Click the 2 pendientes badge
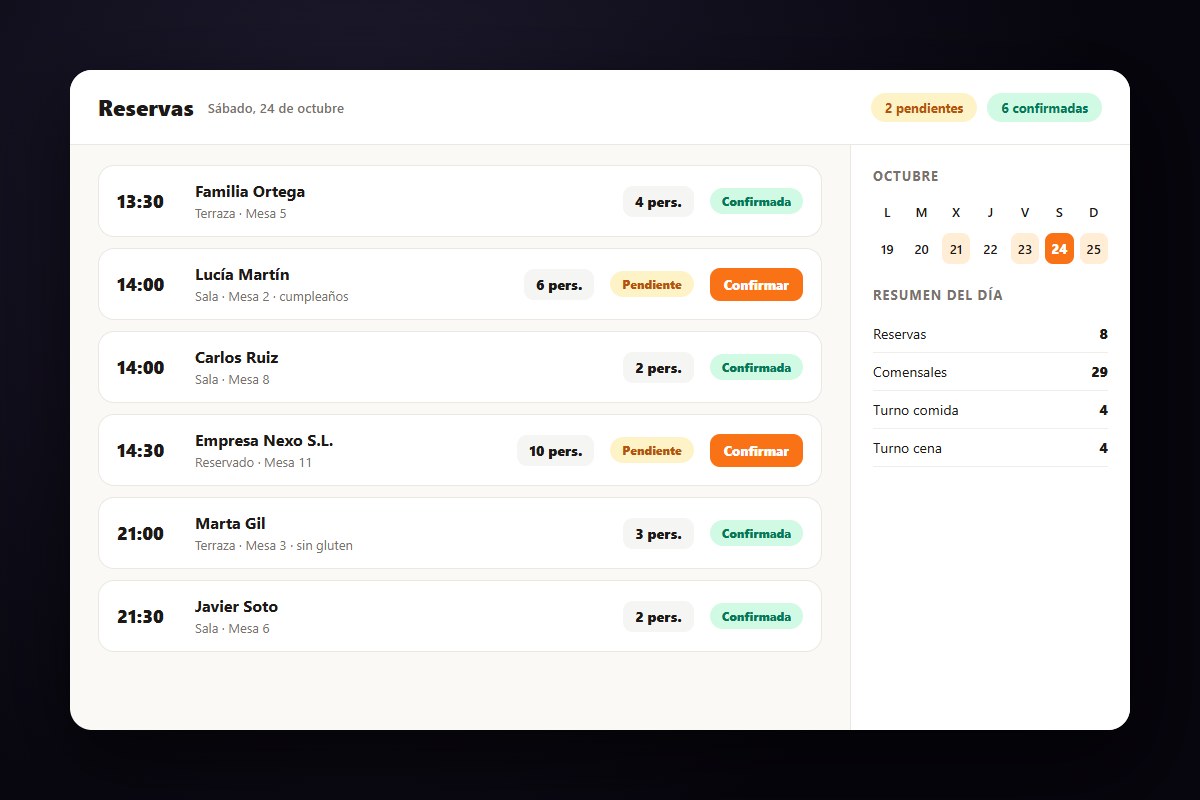Screen dimensions: 1200x800 (924, 108)
